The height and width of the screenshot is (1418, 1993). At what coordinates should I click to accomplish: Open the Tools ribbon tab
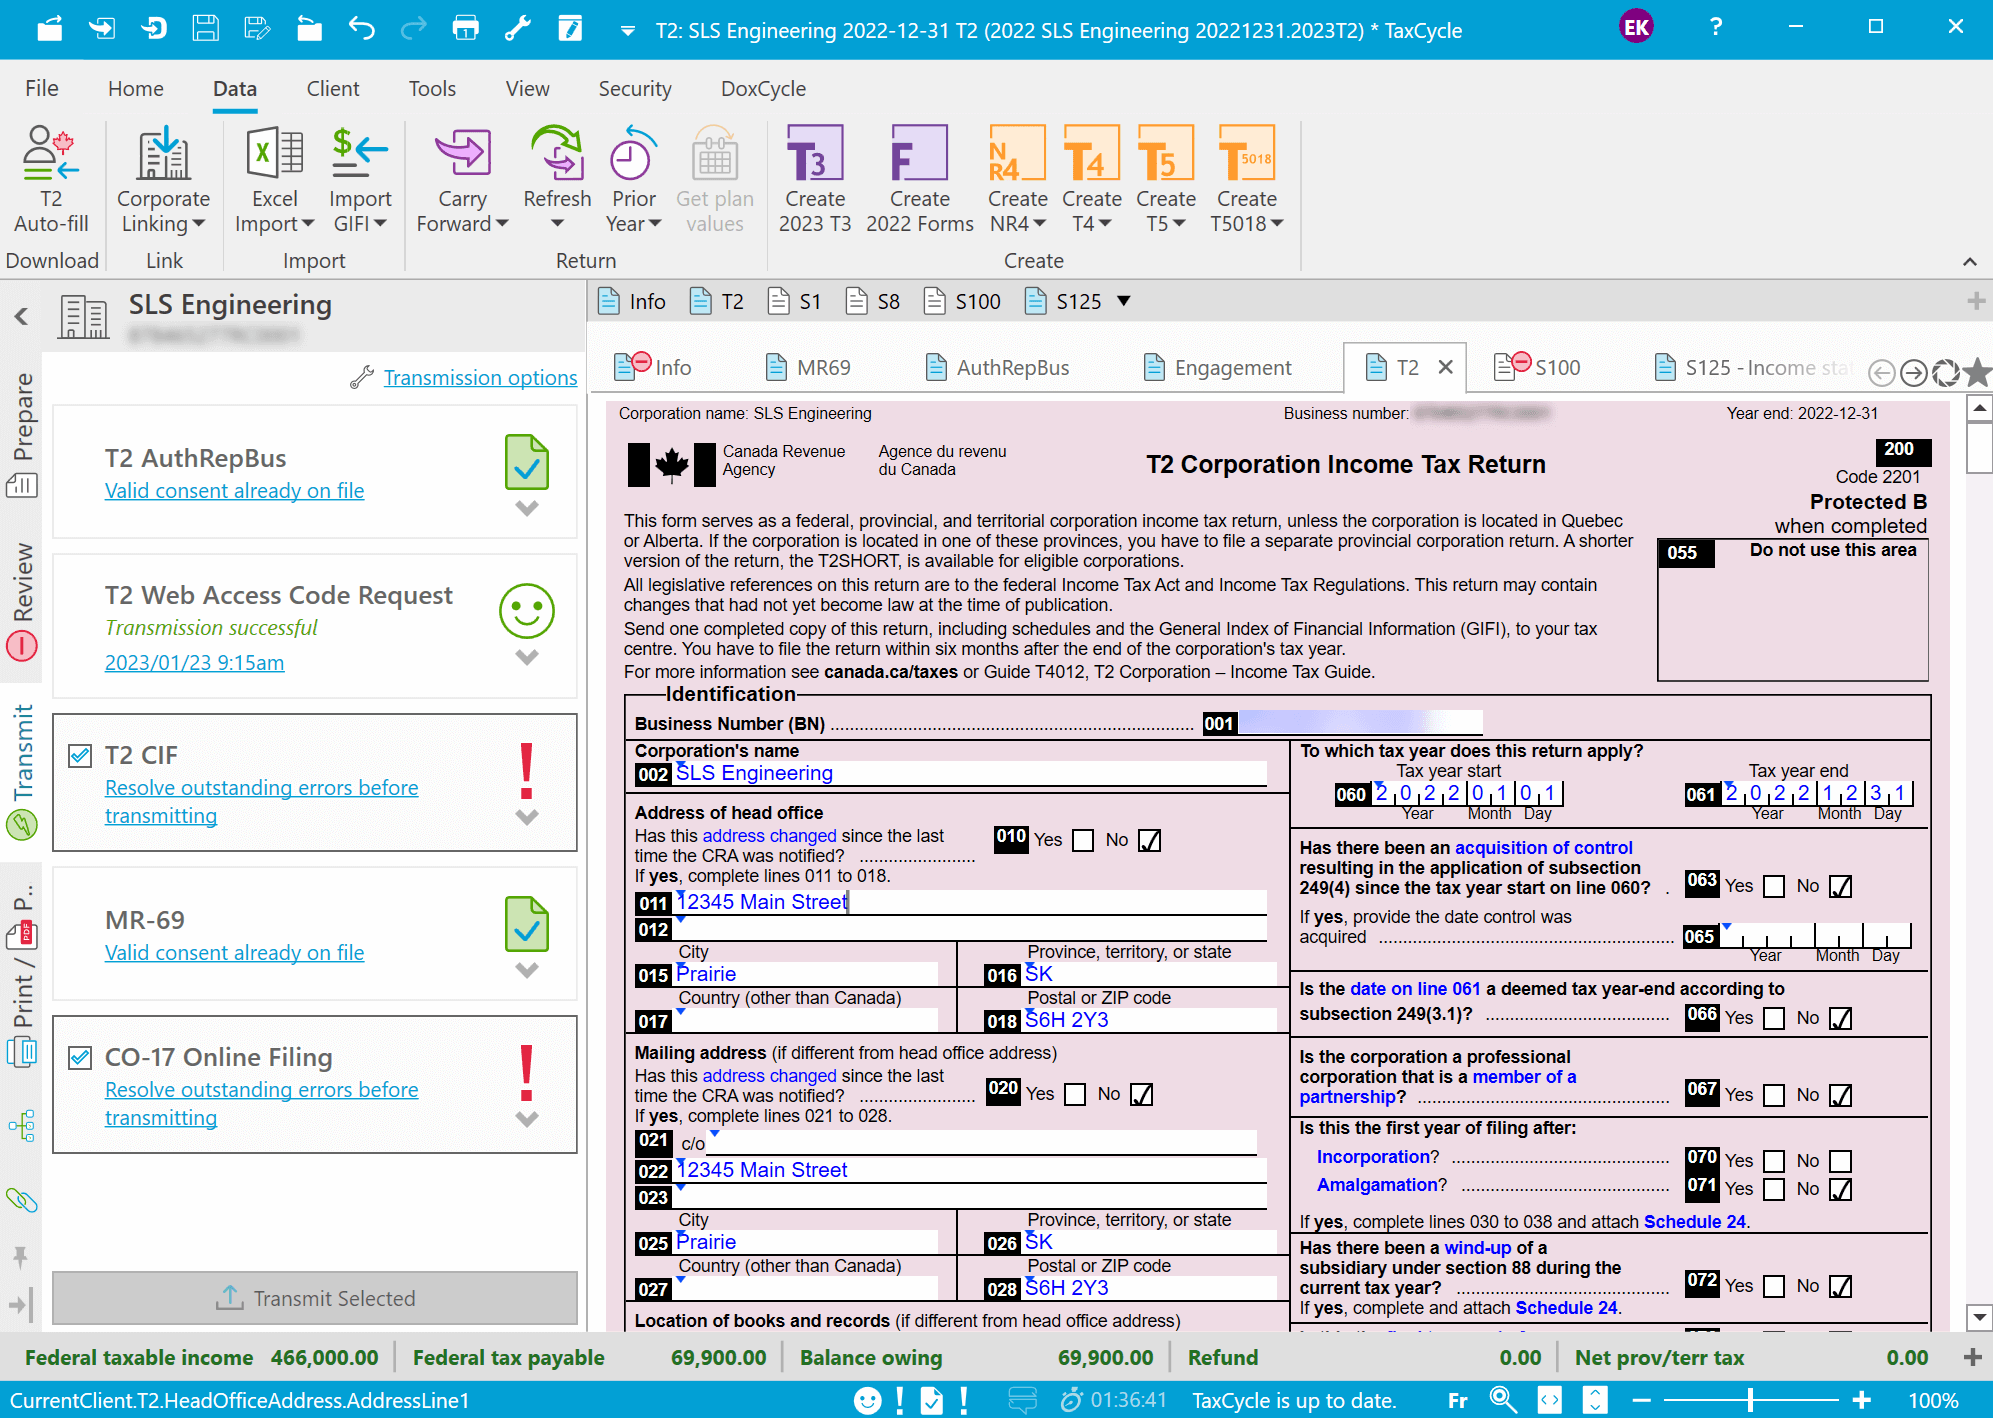click(x=432, y=89)
